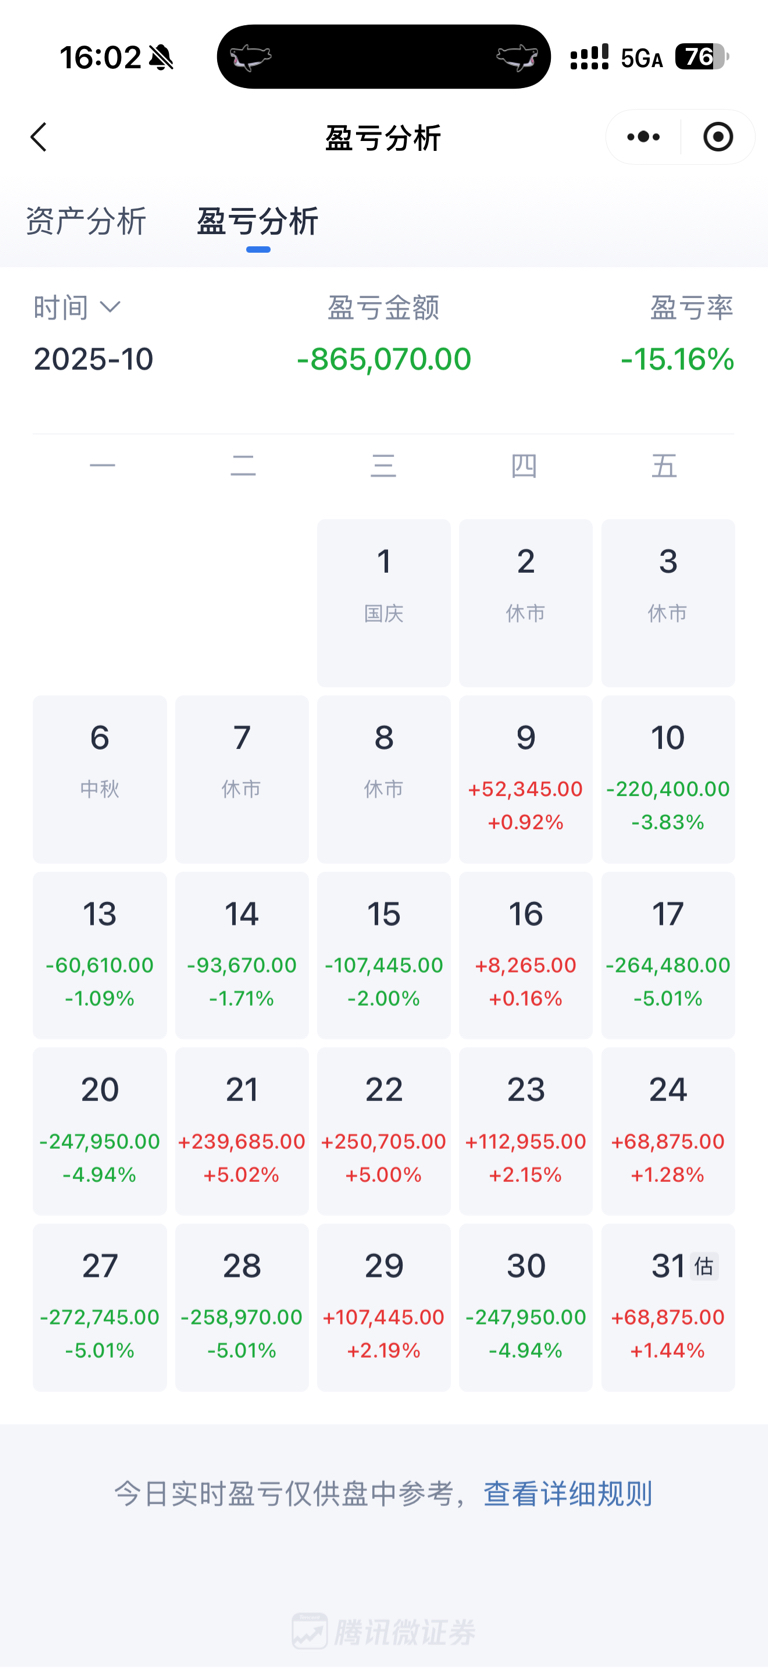Tap the 估 estimate badge on day 31

(x=704, y=1266)
